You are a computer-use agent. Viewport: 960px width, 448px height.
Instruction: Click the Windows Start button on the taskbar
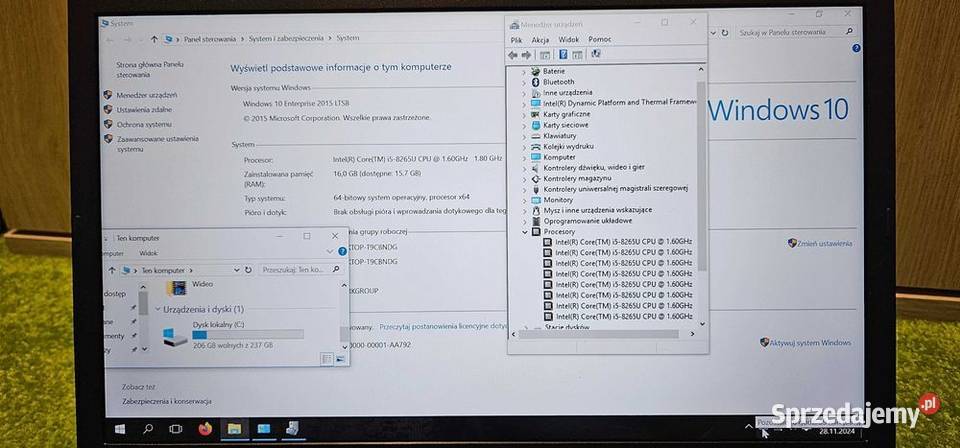(x=120, y=429)
